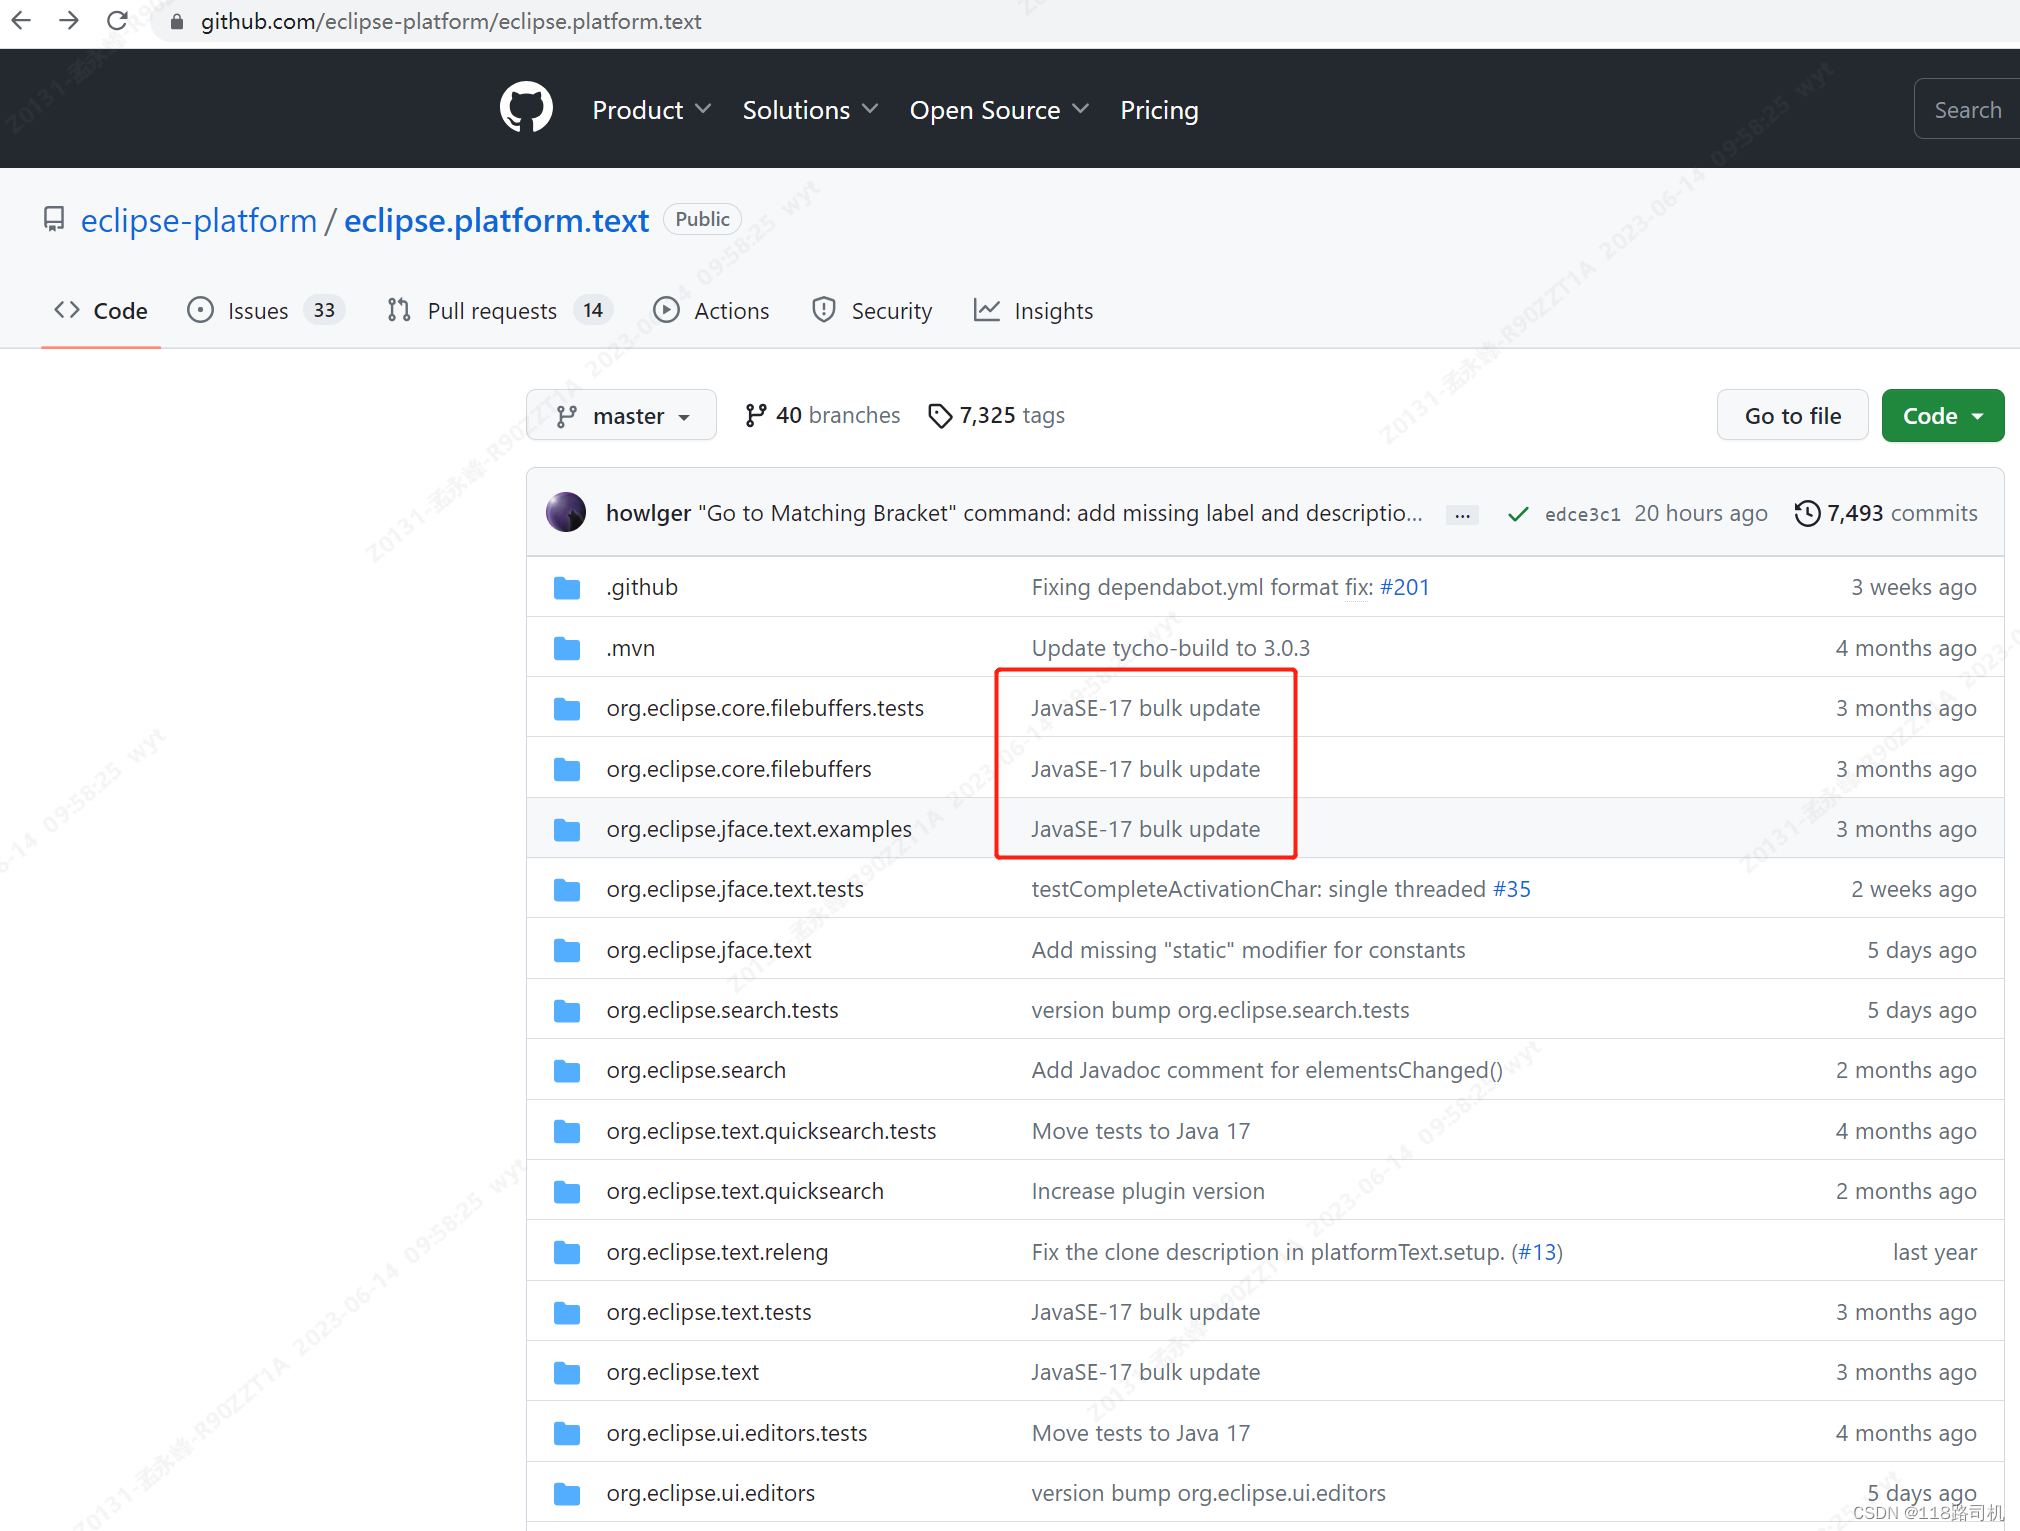The image size is (2020, 1531).
Task: Open the 7,493 commits history
Action: [1886, 513]
